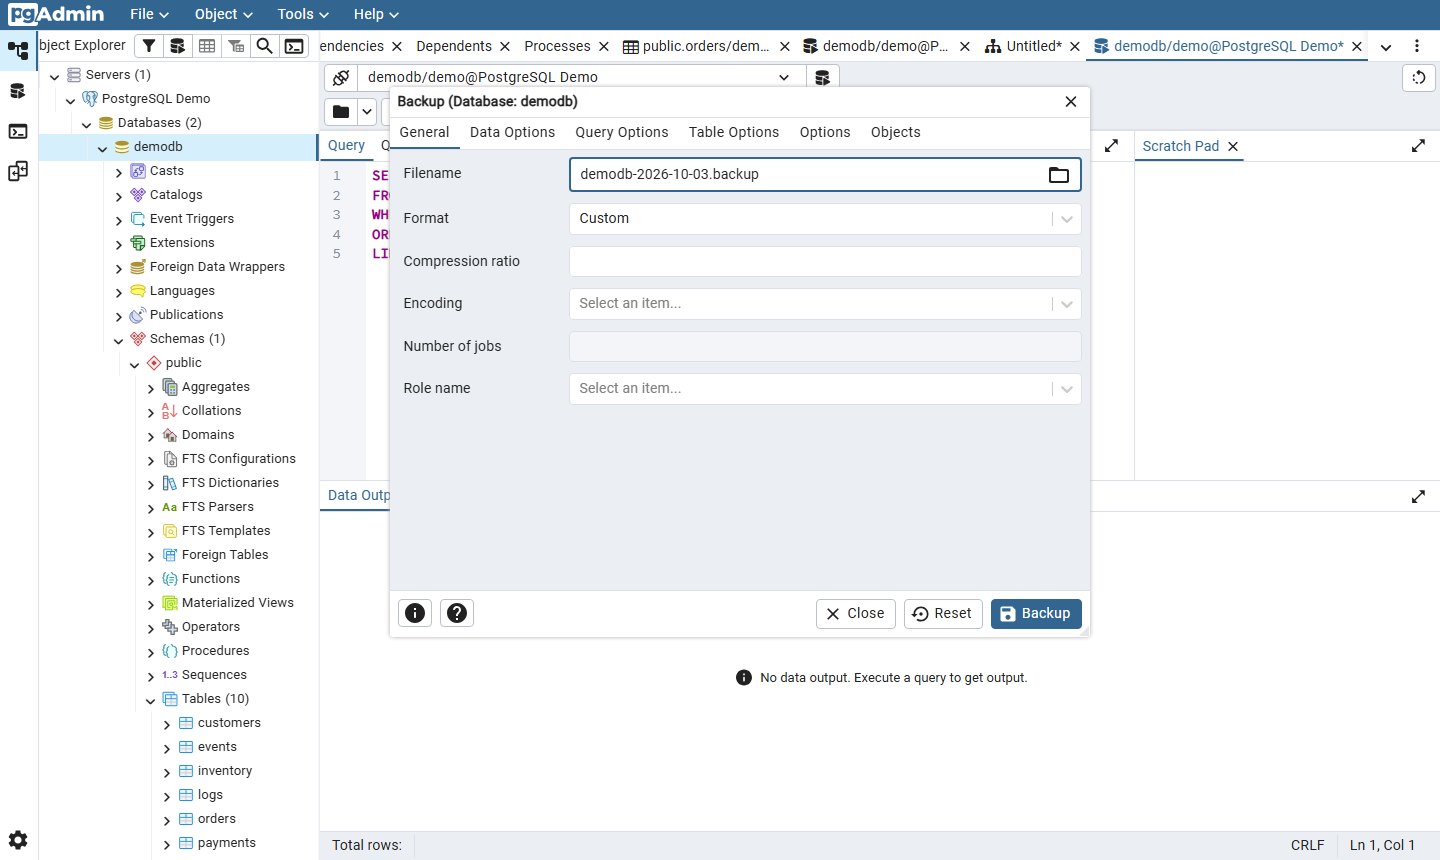Click the Backup button
Viewport: 1440px width, 860px height.
pos(1036,614)
